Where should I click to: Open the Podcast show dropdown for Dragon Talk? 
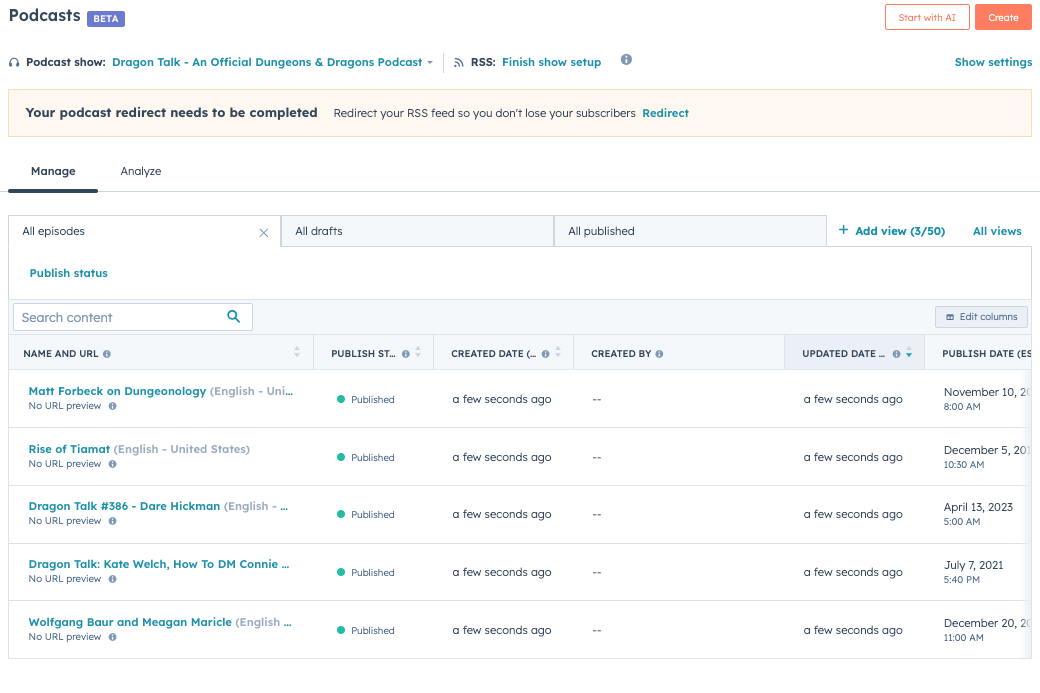pyautogui.click(x=273, y=62)
